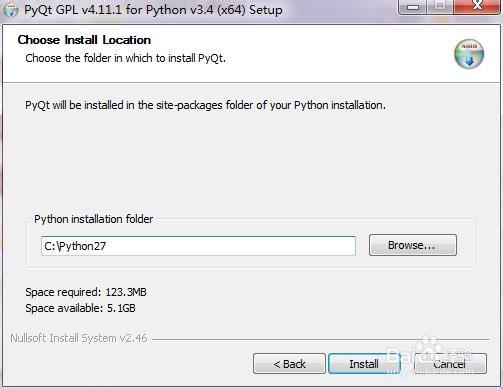Click the Nullsoft Install System v2.46 label
This screenshot has width=503, height=389.
pyautogui.click(x=79, y=338)
